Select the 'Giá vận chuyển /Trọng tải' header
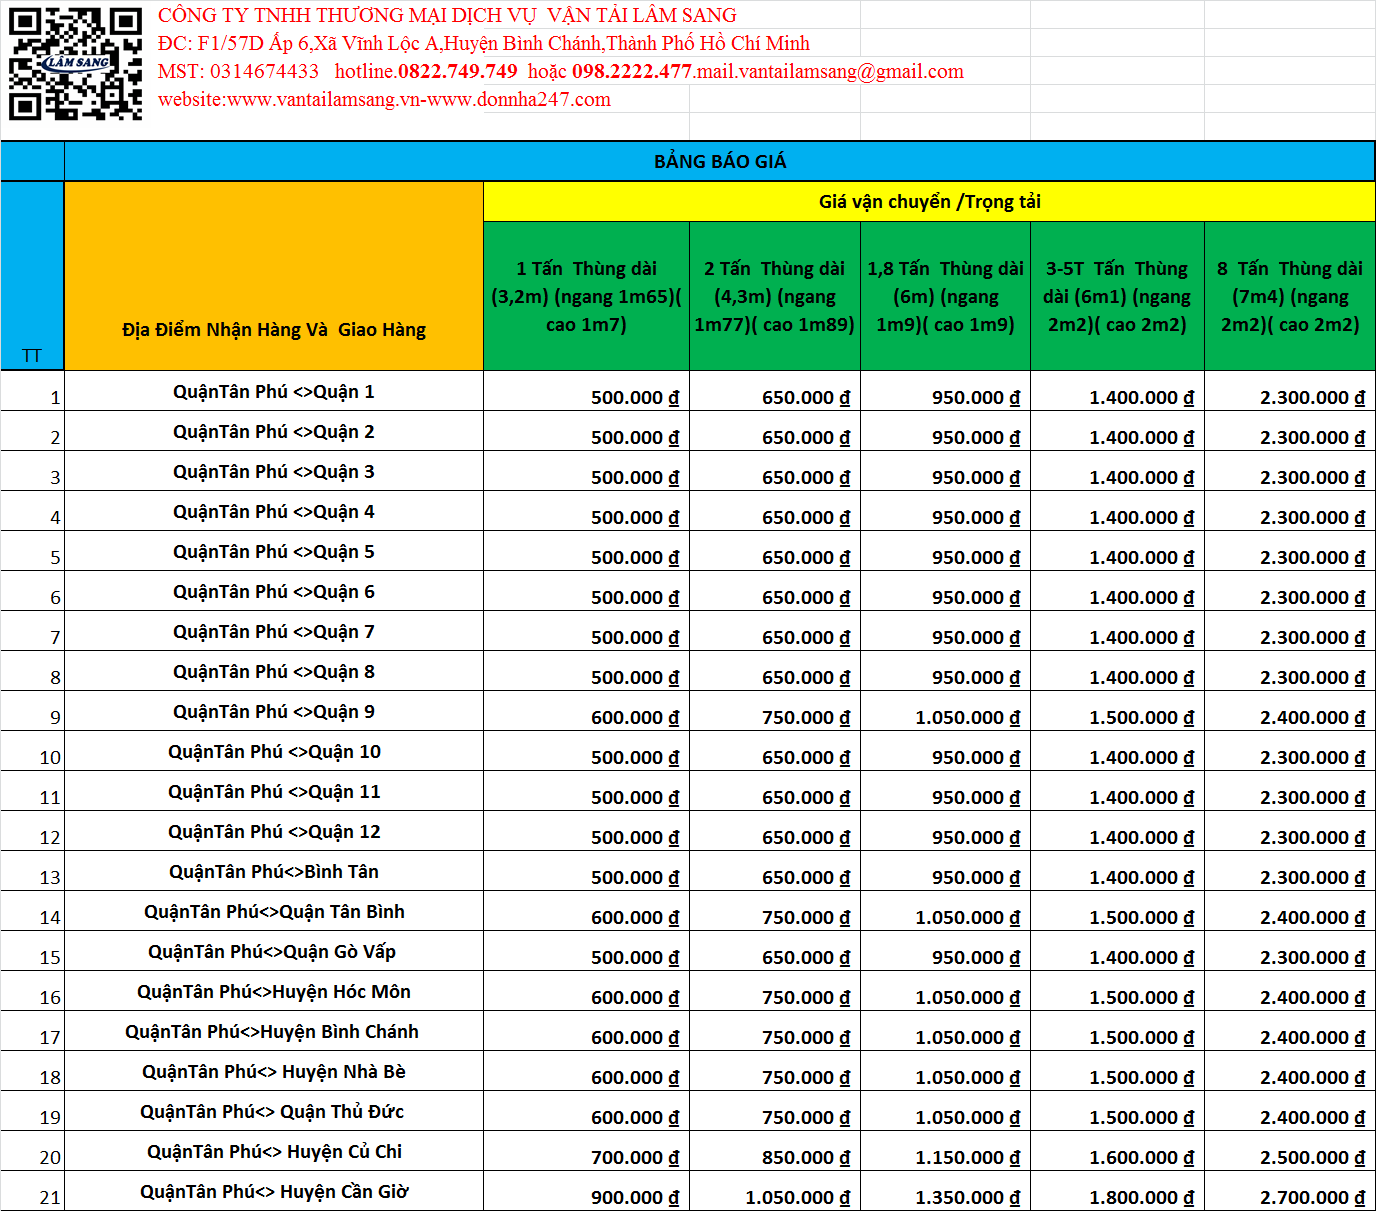 pos(929,201)
